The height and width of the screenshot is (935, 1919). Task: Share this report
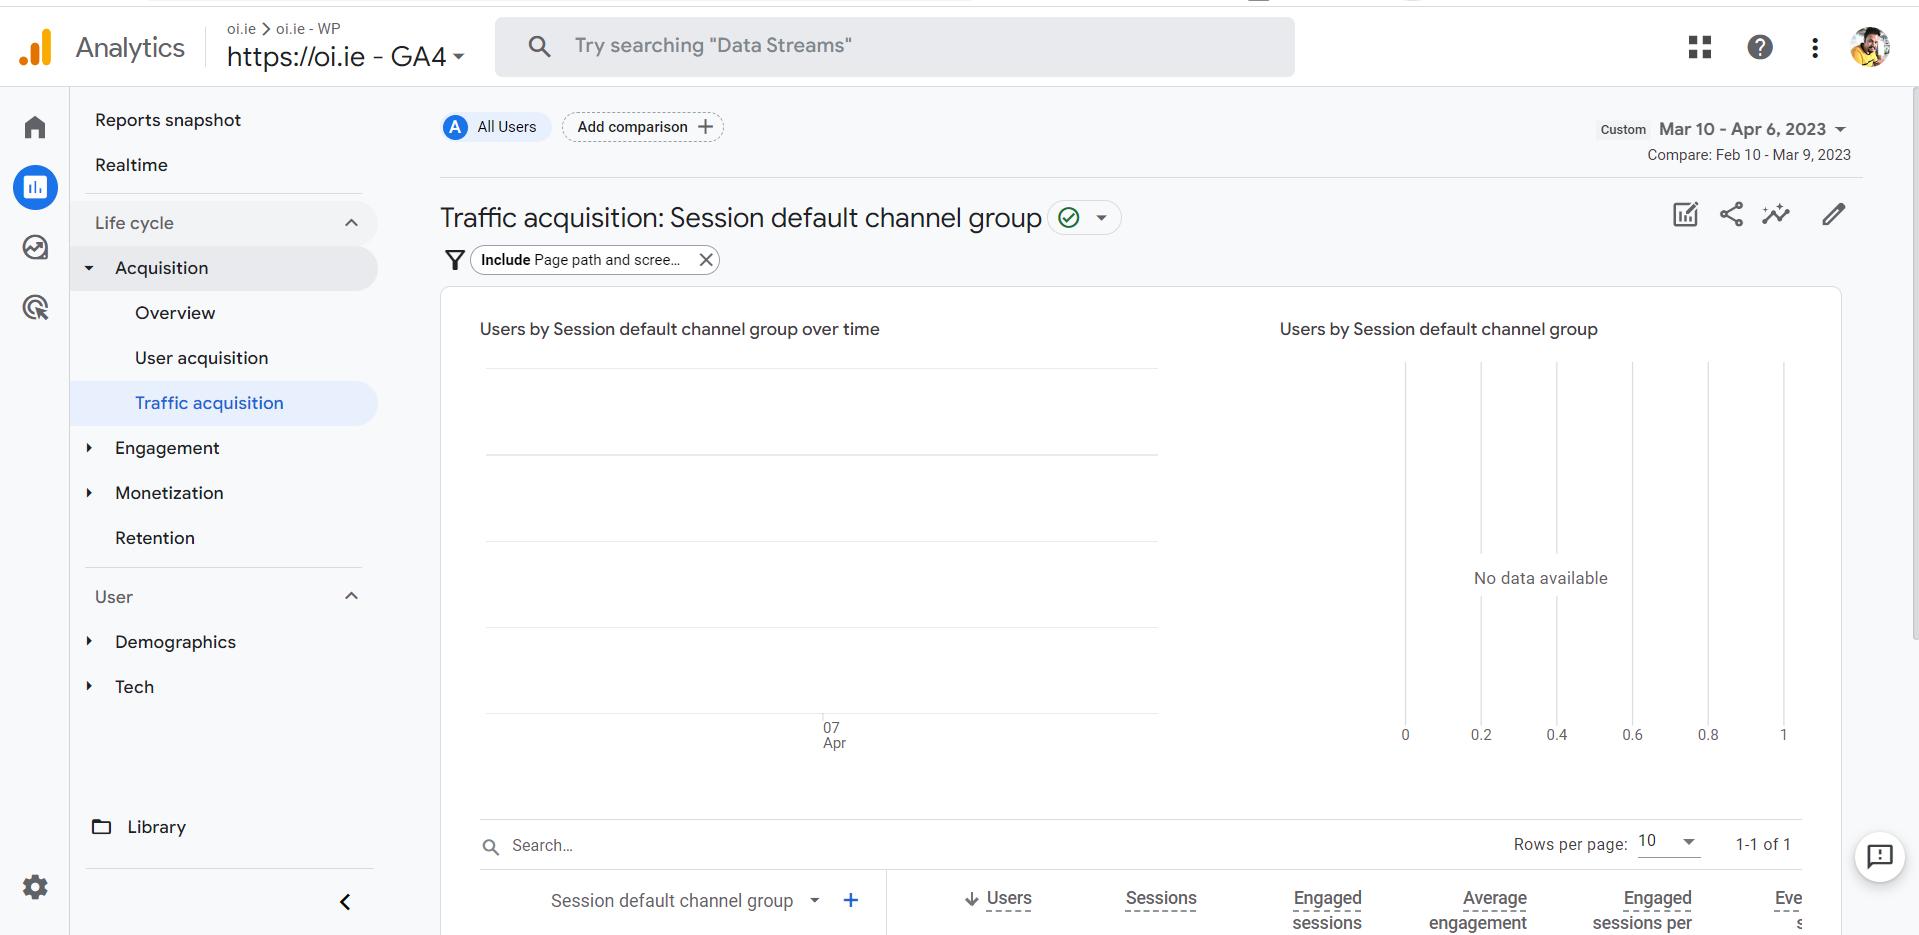click(x=1731, y=214)
